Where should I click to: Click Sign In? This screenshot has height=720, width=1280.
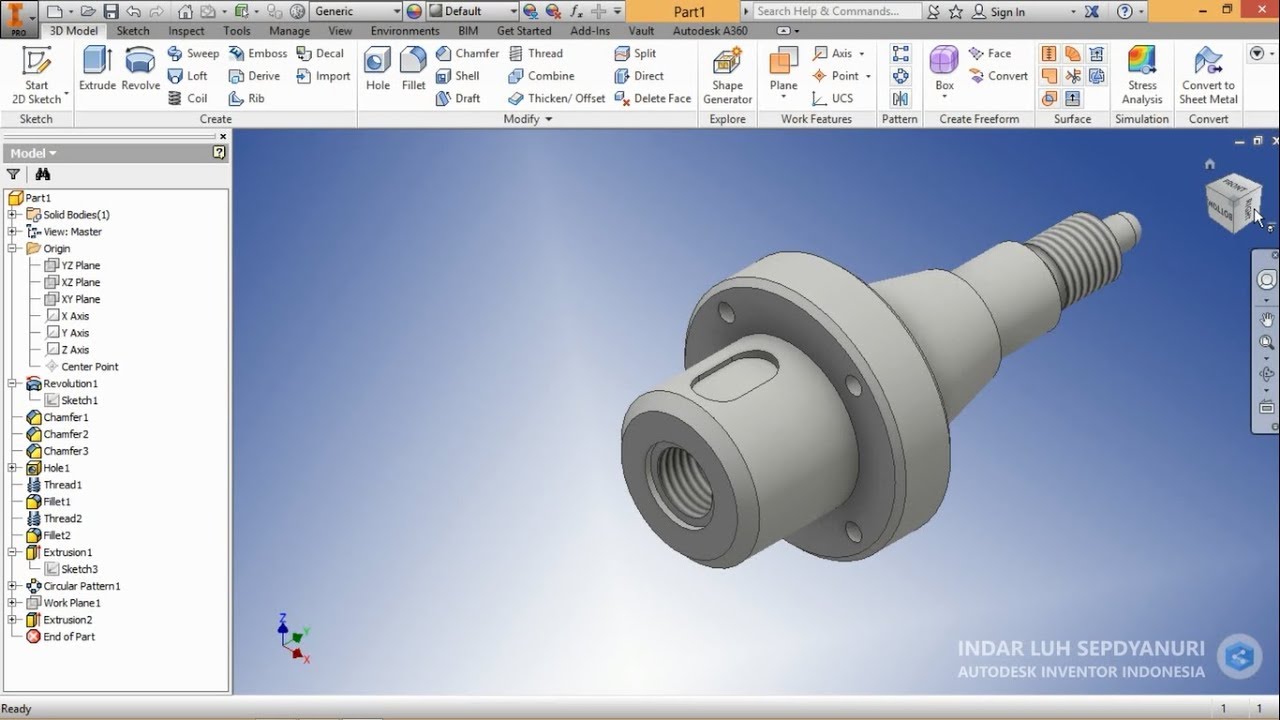1007,12
